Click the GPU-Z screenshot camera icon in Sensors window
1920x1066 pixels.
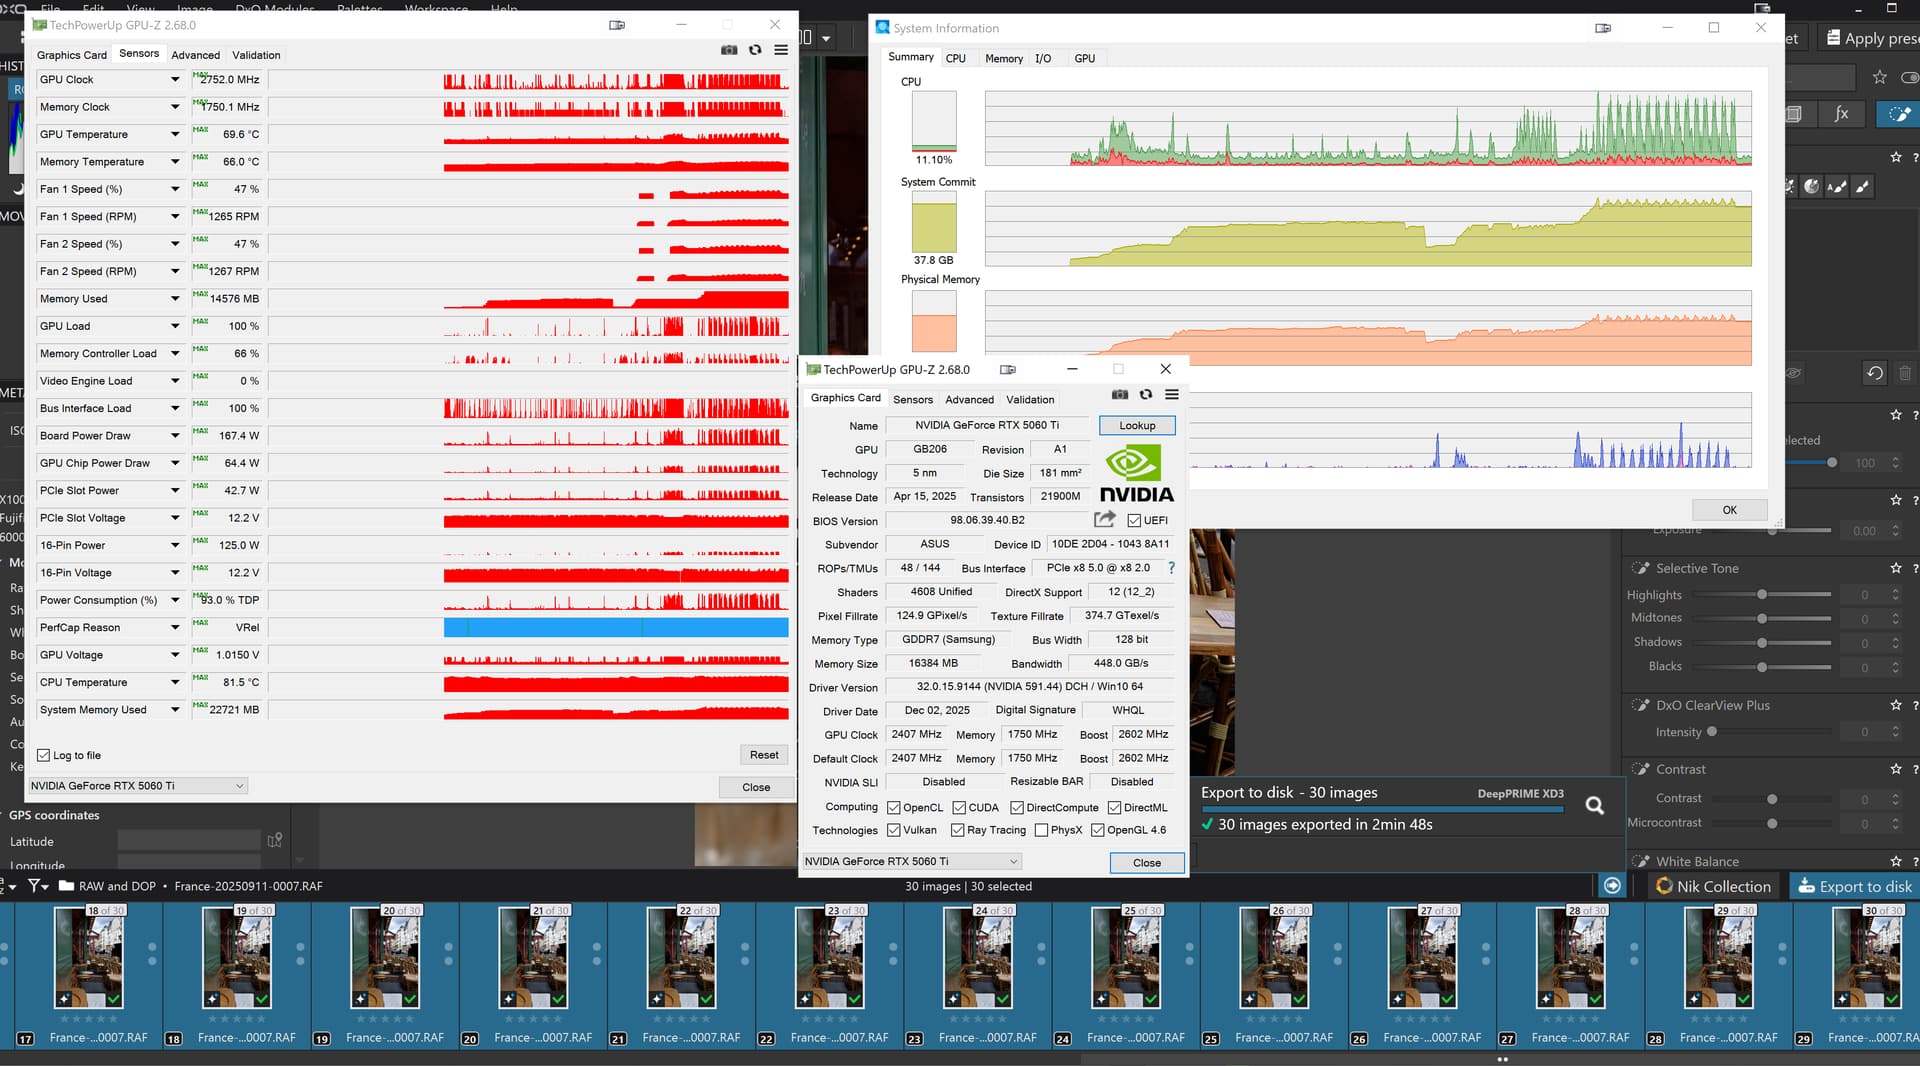click(x=729, y=50)
